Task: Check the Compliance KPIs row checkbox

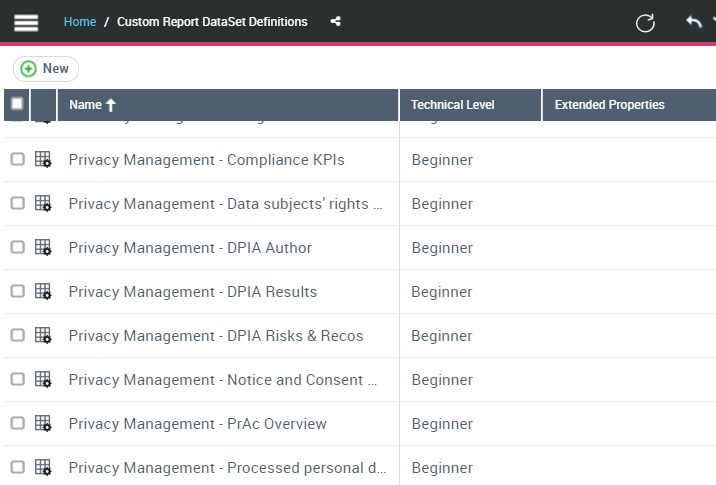Action: (17, 160)
